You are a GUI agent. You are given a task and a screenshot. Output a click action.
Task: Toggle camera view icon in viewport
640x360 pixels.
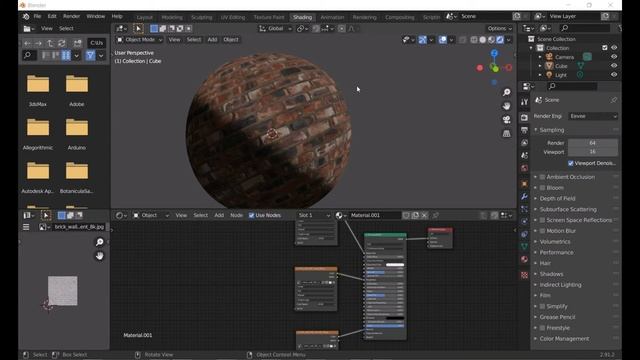[507, 120]
